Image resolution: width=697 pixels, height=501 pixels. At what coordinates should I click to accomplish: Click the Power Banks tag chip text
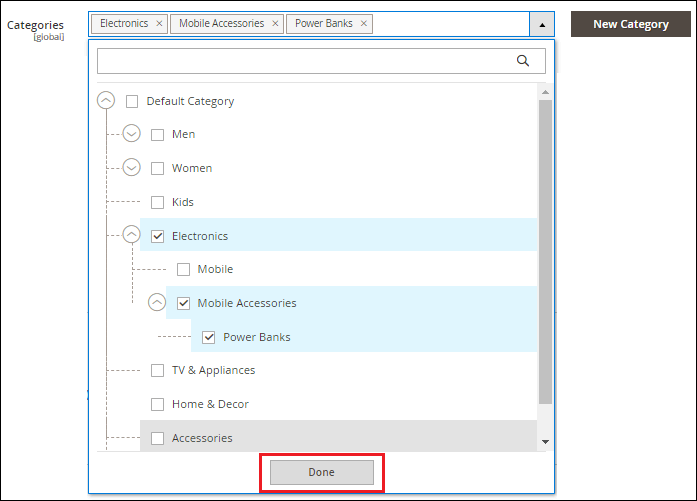(x=324, y=23)
